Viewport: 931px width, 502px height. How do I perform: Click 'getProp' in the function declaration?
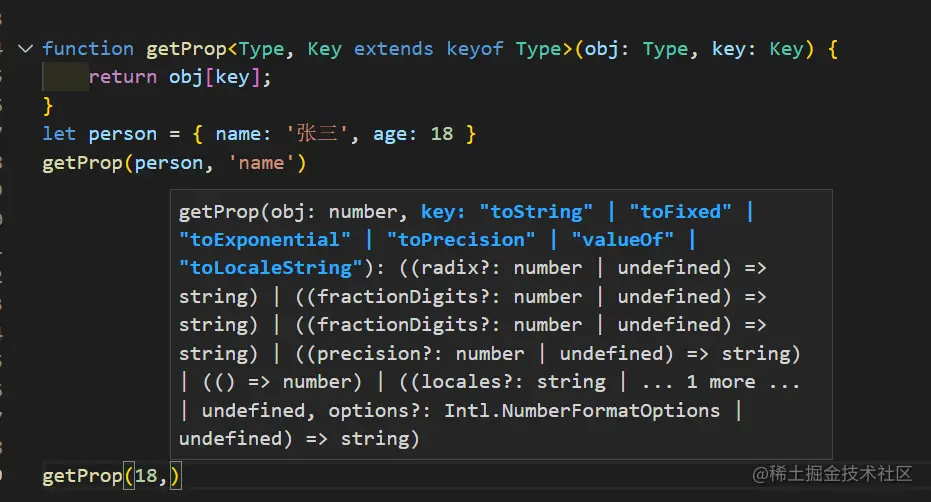pyautogui.click(x=186, y=49)
